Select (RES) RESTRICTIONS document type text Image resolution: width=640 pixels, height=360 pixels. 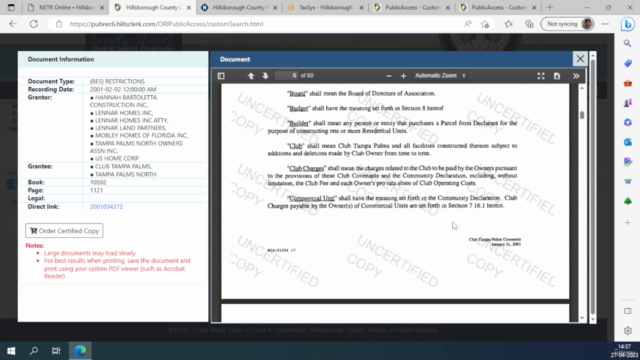tap(117, 81)
